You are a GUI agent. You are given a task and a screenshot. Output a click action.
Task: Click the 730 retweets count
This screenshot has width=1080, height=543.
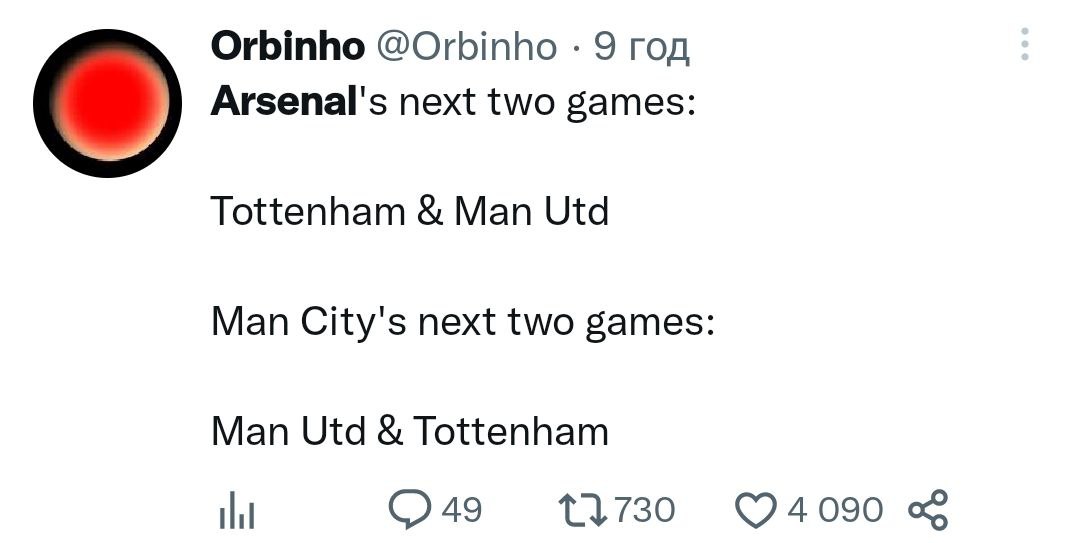pos(644,510)
